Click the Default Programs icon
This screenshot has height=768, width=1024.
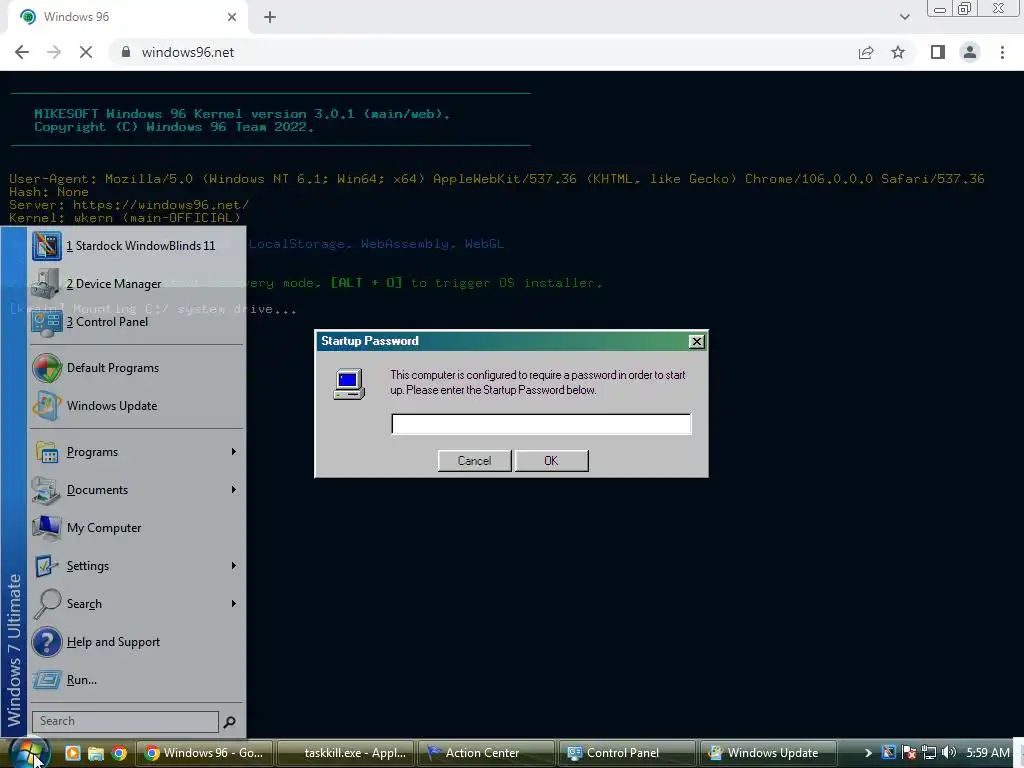[47, 368]
